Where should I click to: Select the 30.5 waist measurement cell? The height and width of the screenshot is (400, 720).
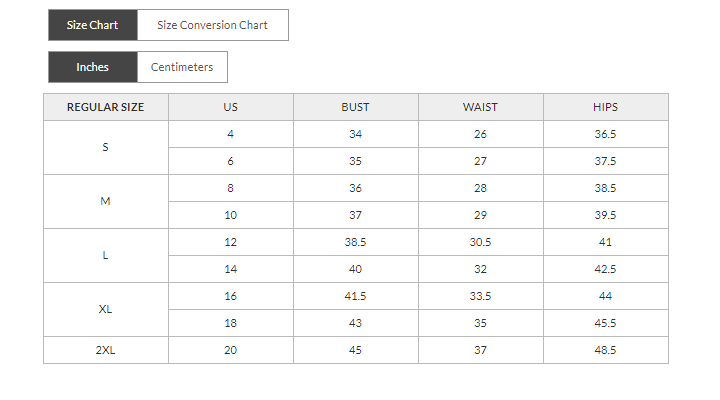pyautogui.click(x=480, y=242)
